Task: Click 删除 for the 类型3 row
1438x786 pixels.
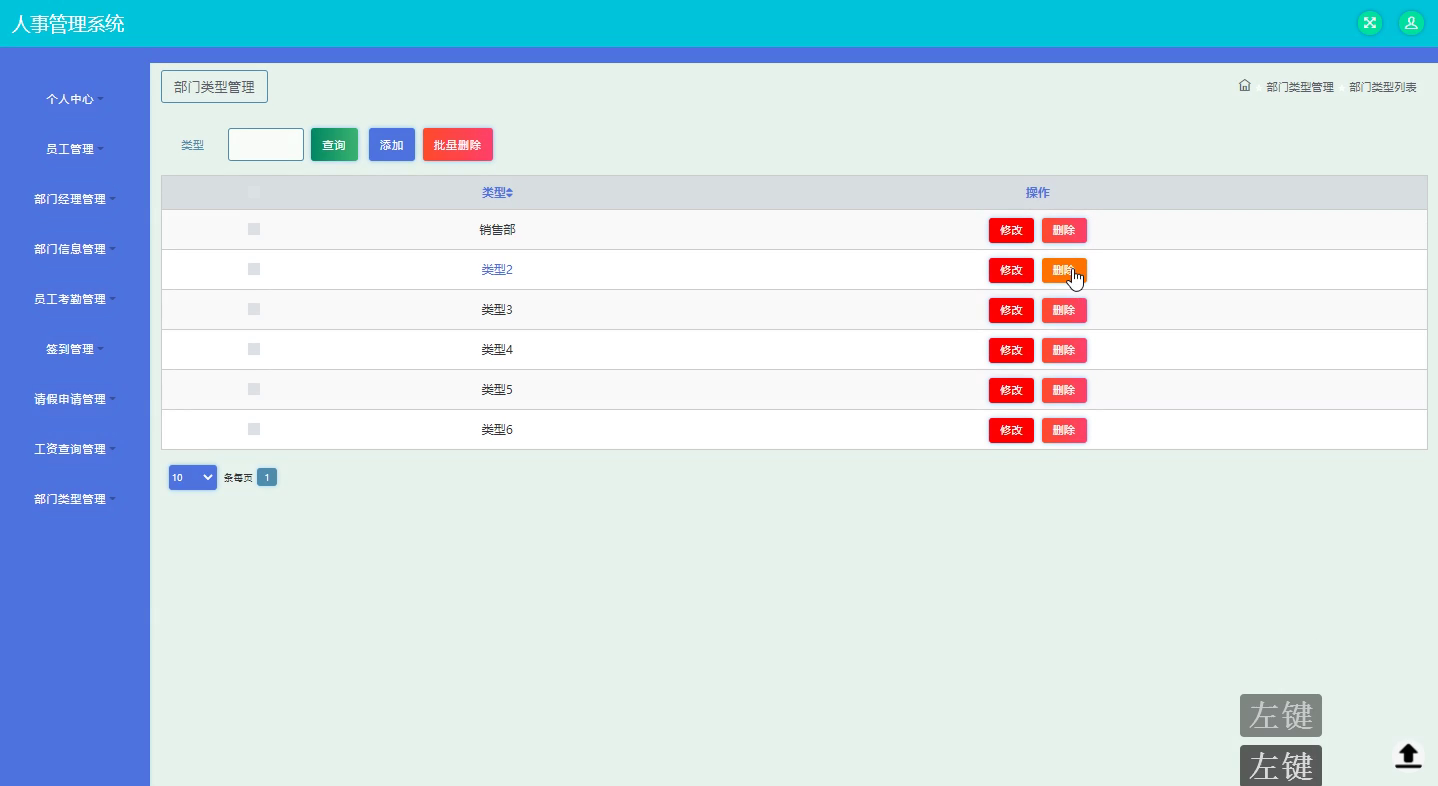Action: click(1064, 310)
